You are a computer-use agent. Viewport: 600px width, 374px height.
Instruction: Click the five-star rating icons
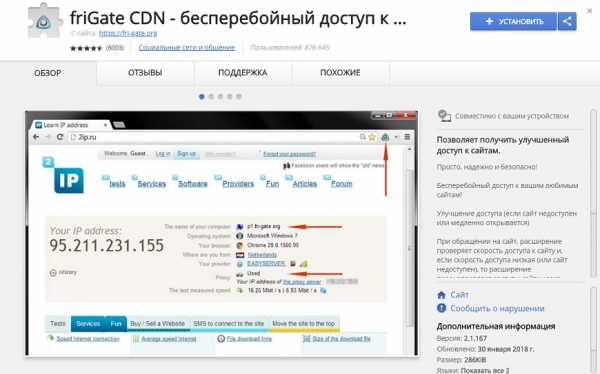coord(86,48)
